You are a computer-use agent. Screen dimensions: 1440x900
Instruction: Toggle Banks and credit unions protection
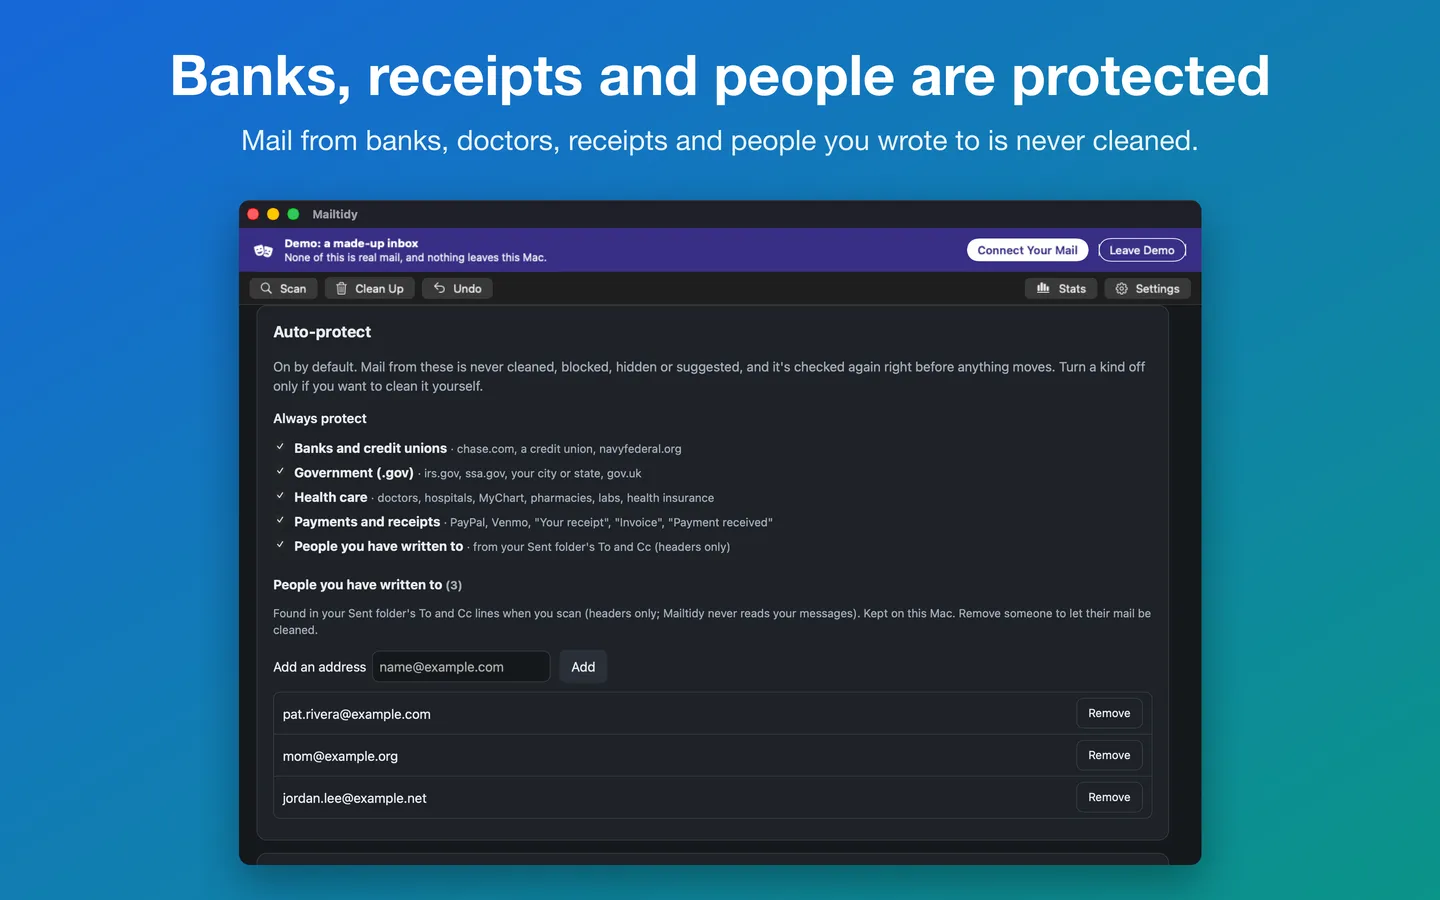coord(280,447)
